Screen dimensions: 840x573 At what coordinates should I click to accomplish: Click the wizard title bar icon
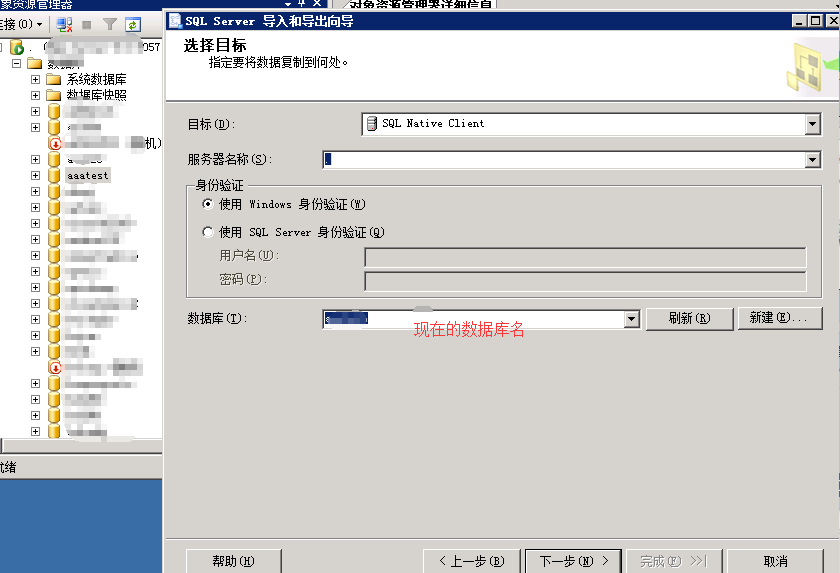pos(175,21)
